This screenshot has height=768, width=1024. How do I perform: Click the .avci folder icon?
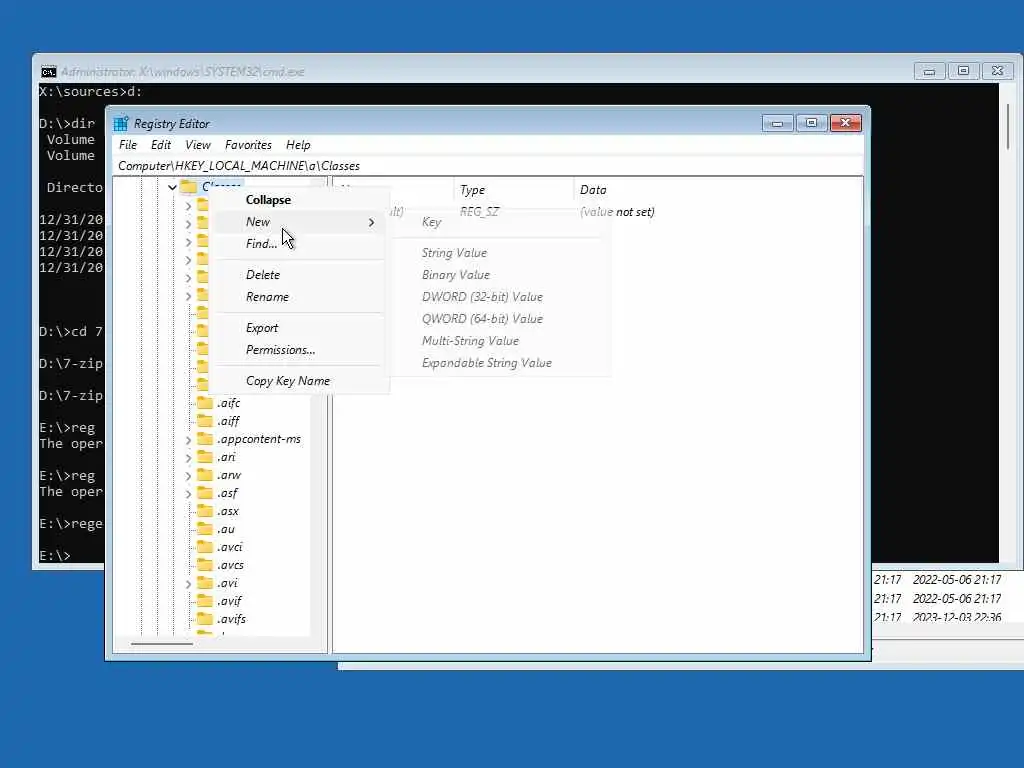[205, 547]
